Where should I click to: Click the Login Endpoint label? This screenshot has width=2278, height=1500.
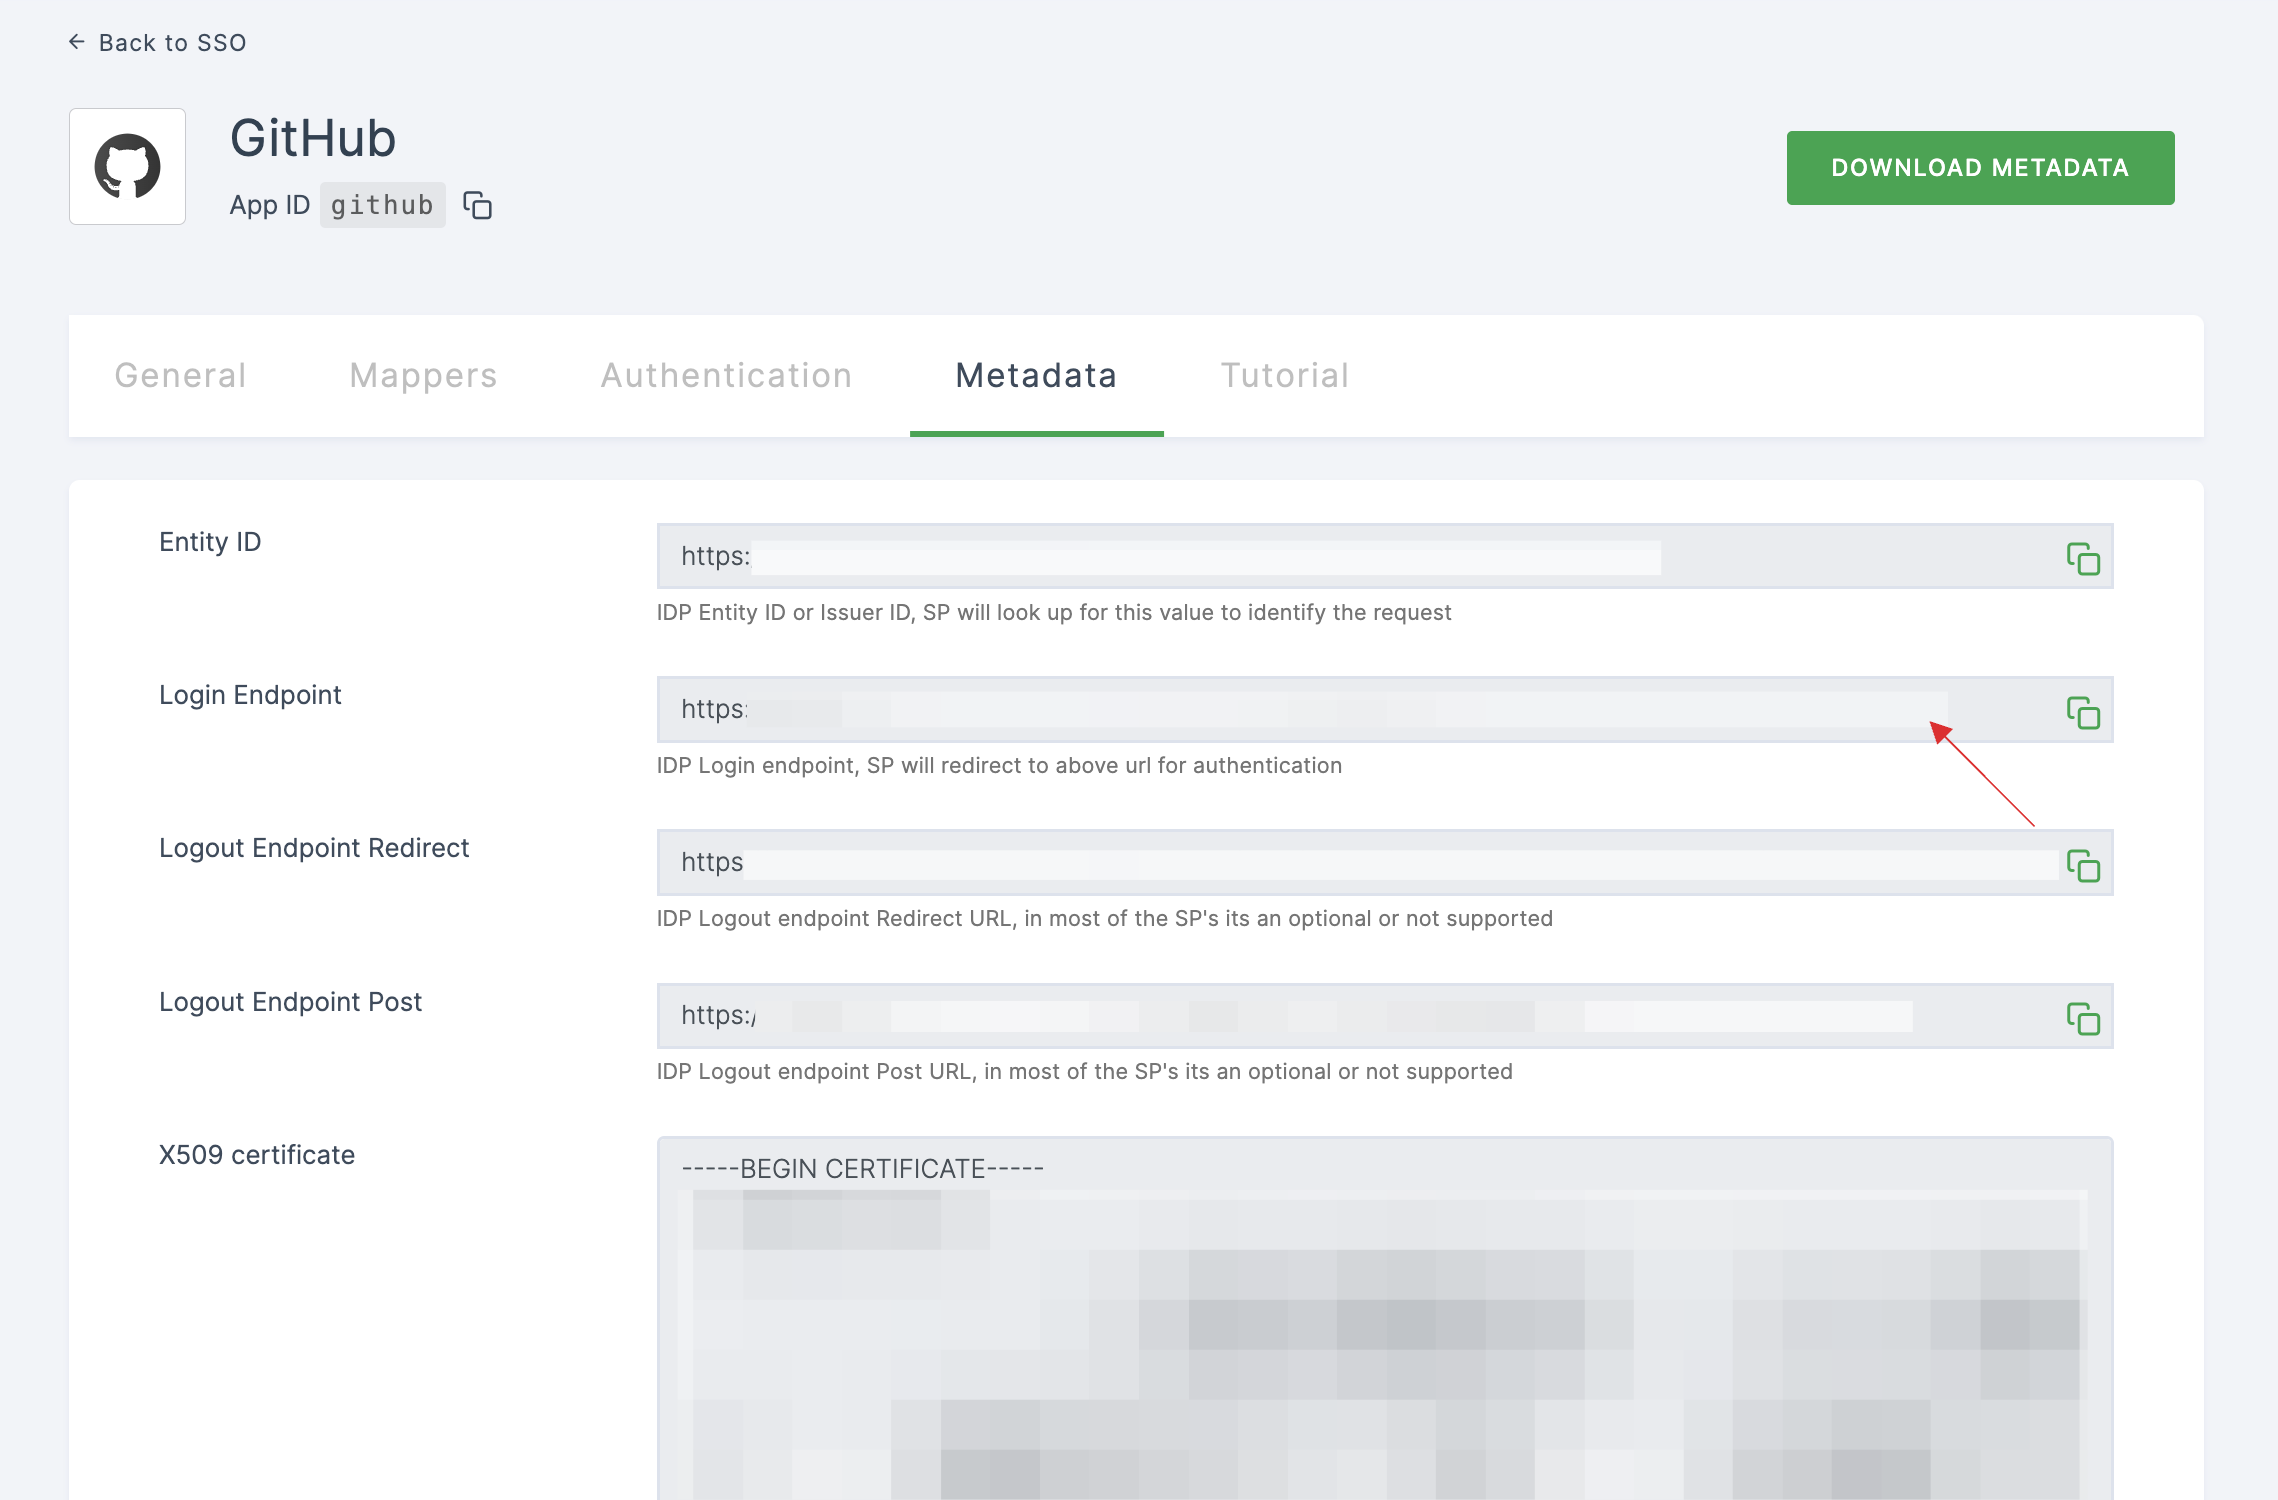point(250,695)
